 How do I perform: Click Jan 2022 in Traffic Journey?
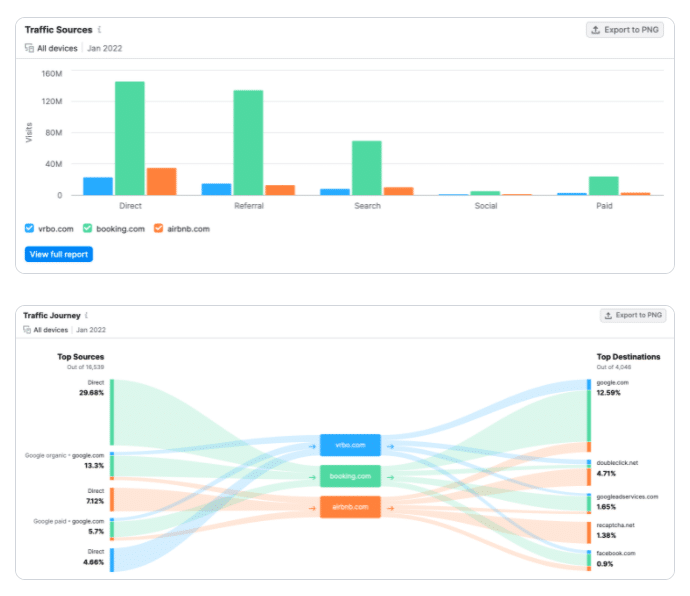[91, 330]
